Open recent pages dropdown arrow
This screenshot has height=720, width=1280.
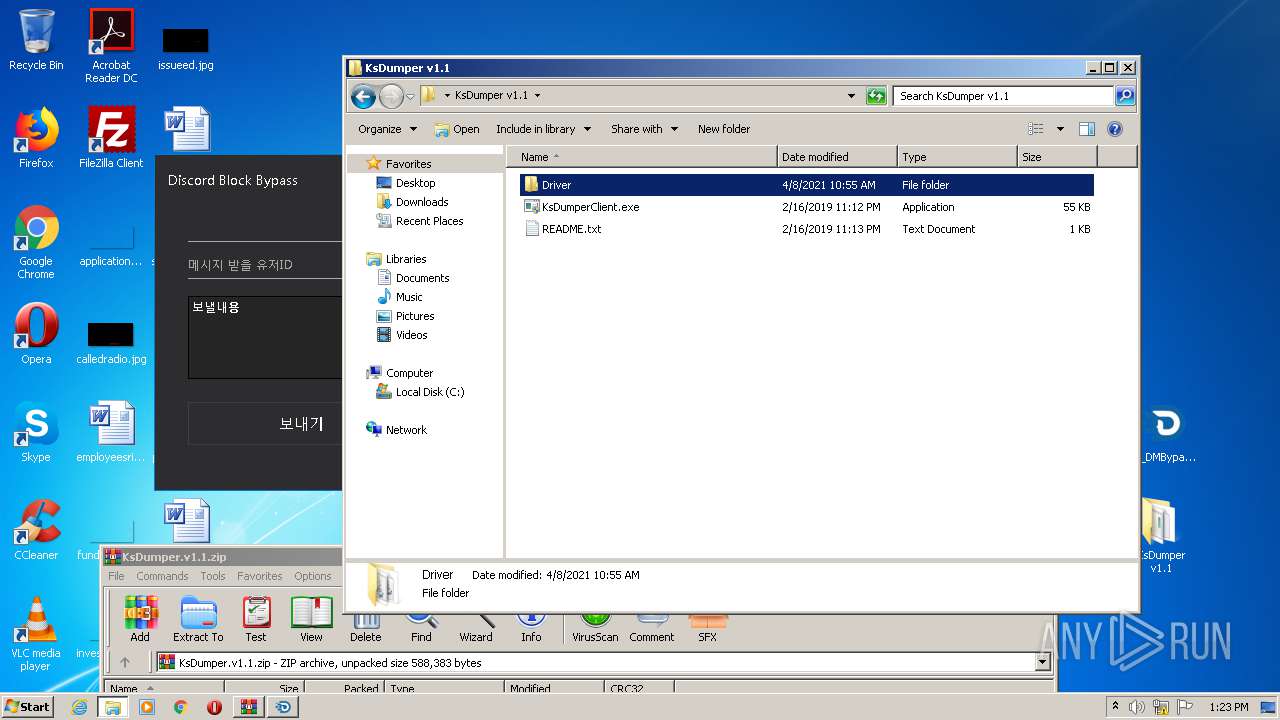tap(410, 97)
